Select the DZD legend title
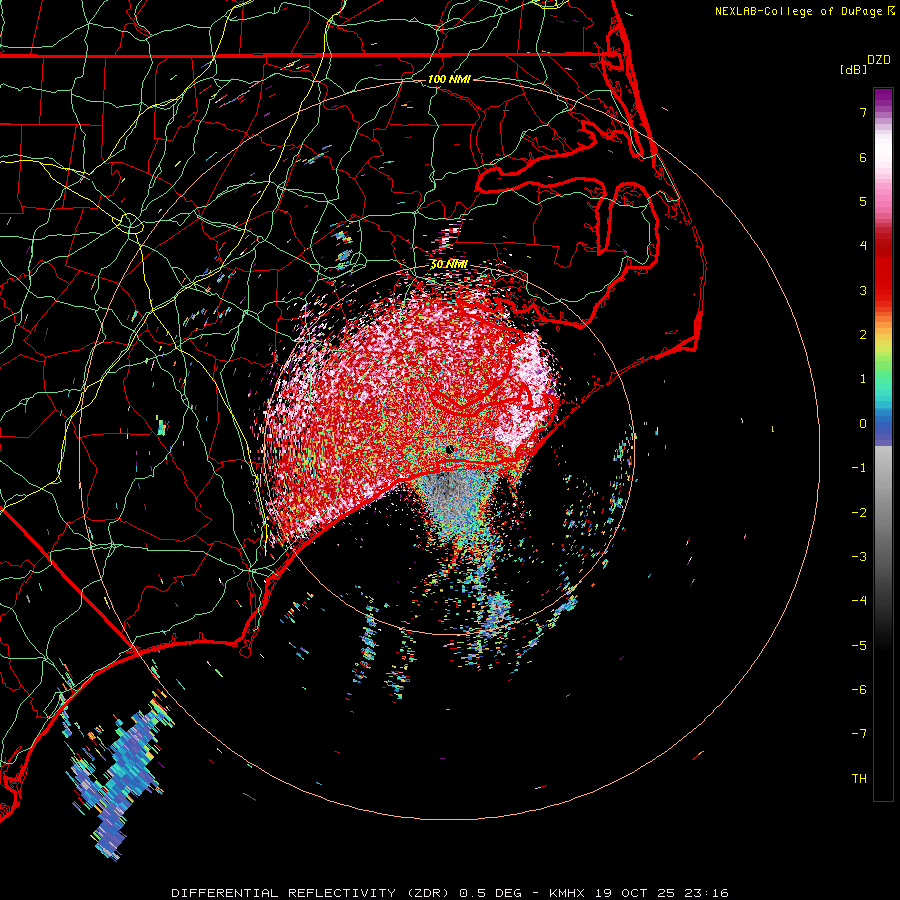Viewport: 900px width, 900px height. [879, 60]
